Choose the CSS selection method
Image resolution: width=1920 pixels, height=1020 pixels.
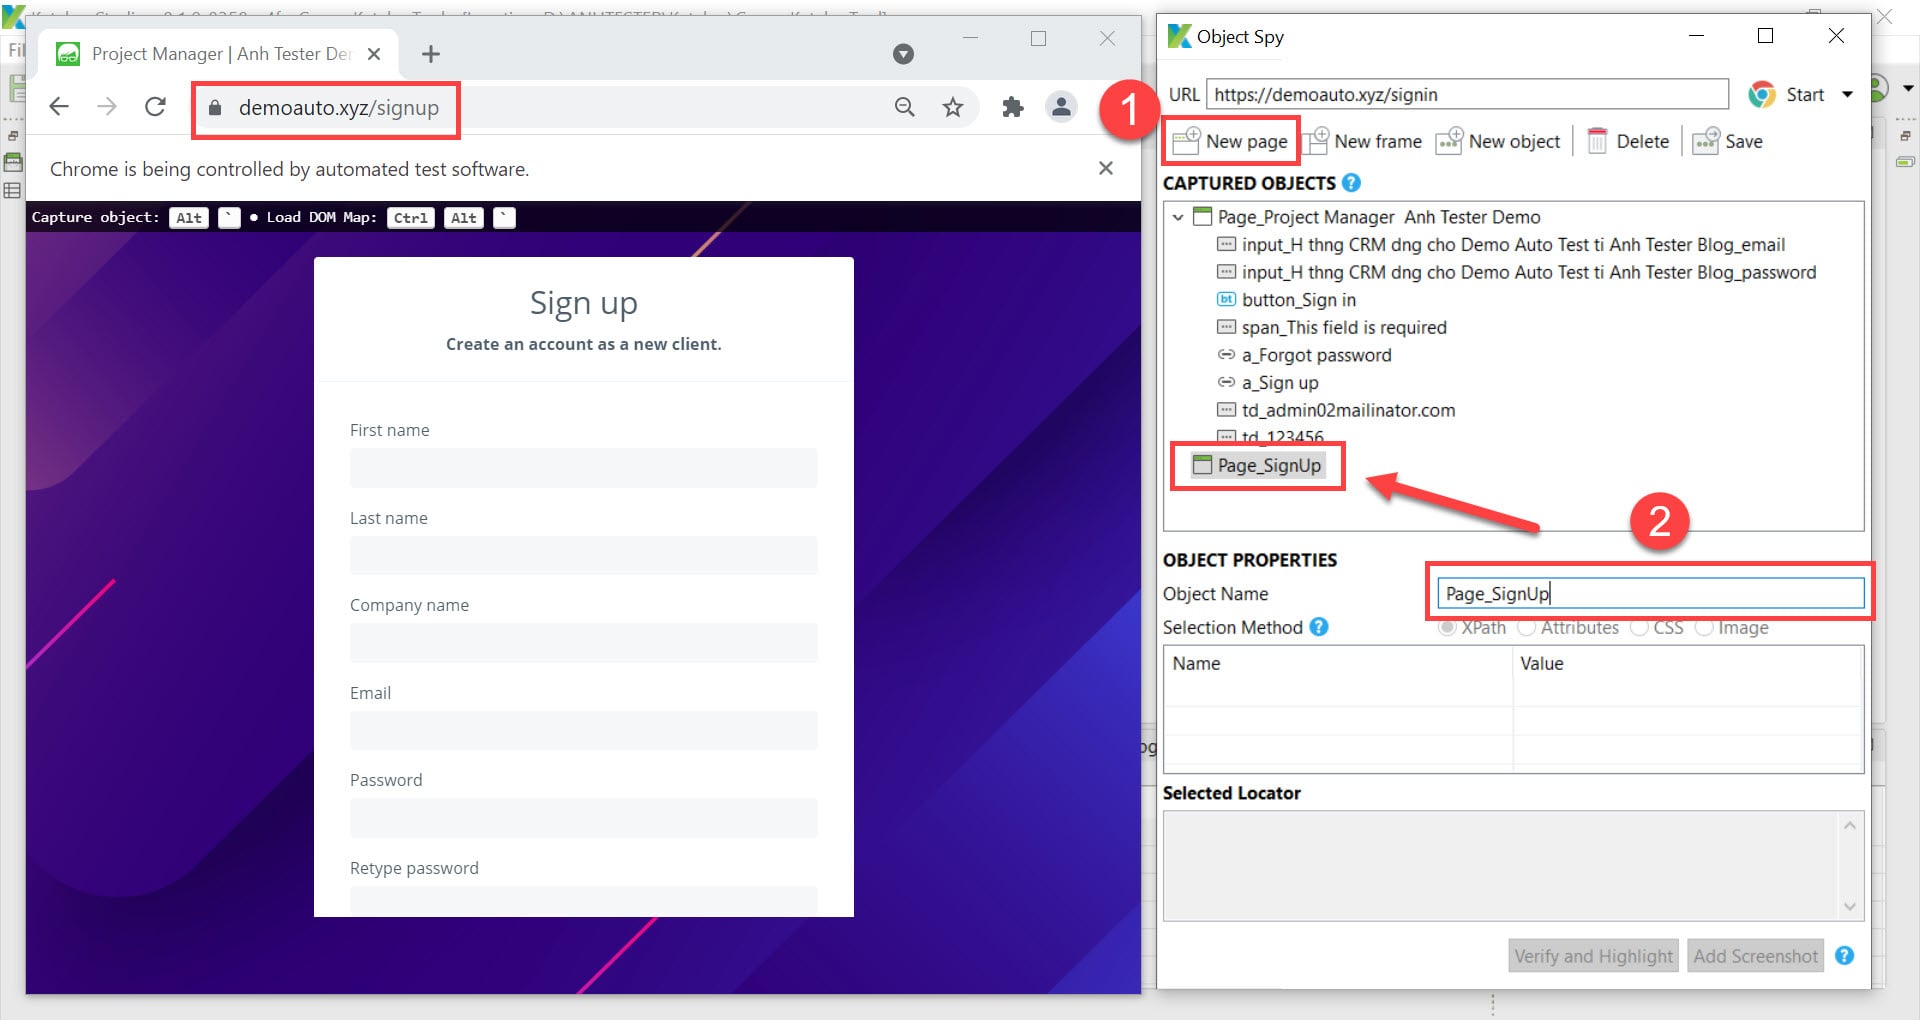[x=1657, y=628]
